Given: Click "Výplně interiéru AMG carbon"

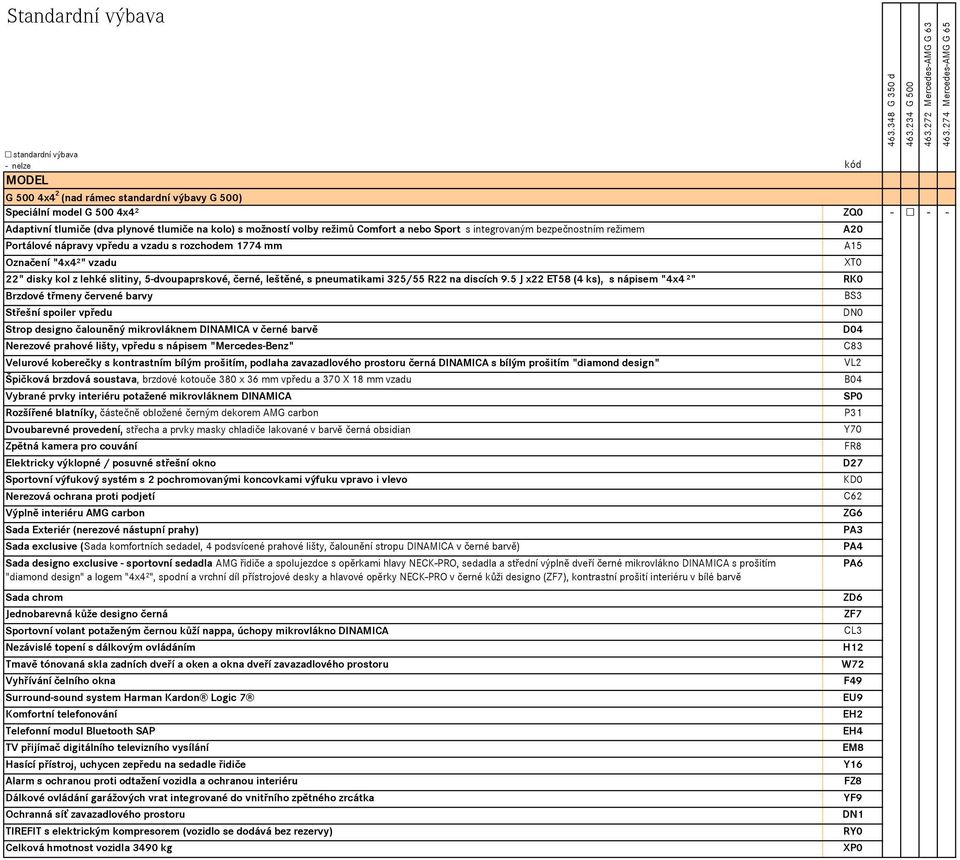Looking at the screenshot, I should pos(75,513).
